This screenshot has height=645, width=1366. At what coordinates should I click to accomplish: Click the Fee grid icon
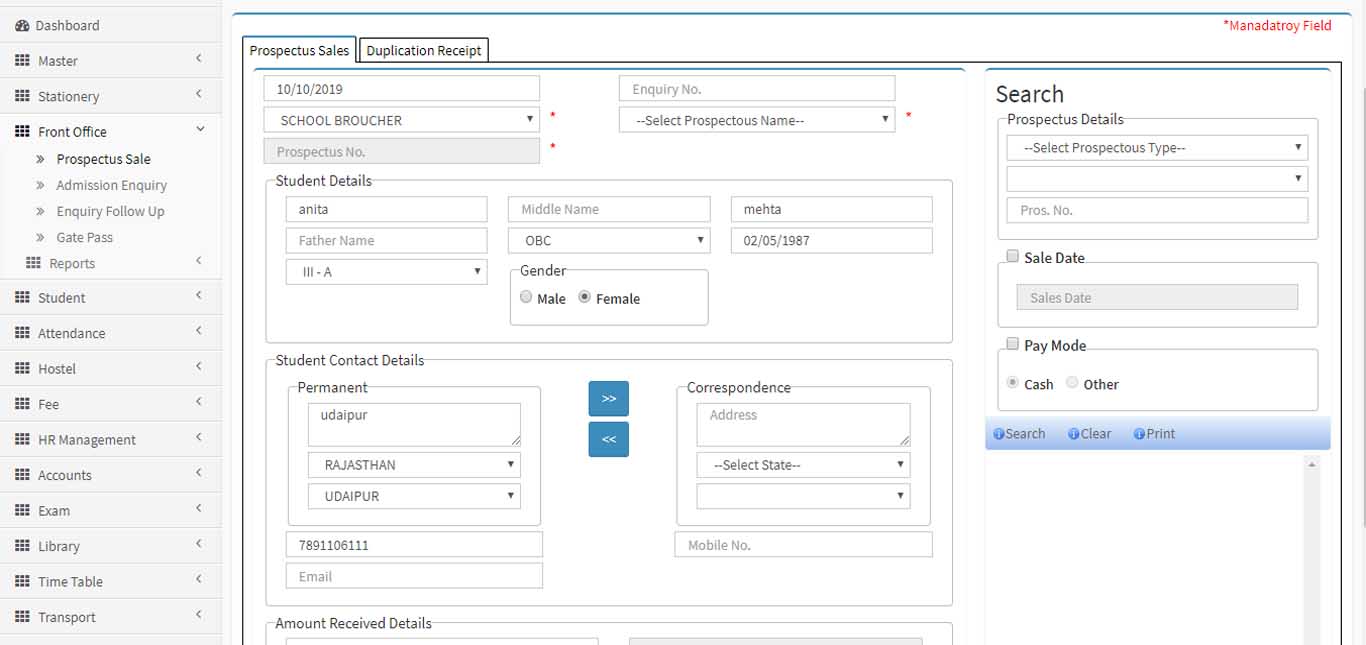[22, 404]
